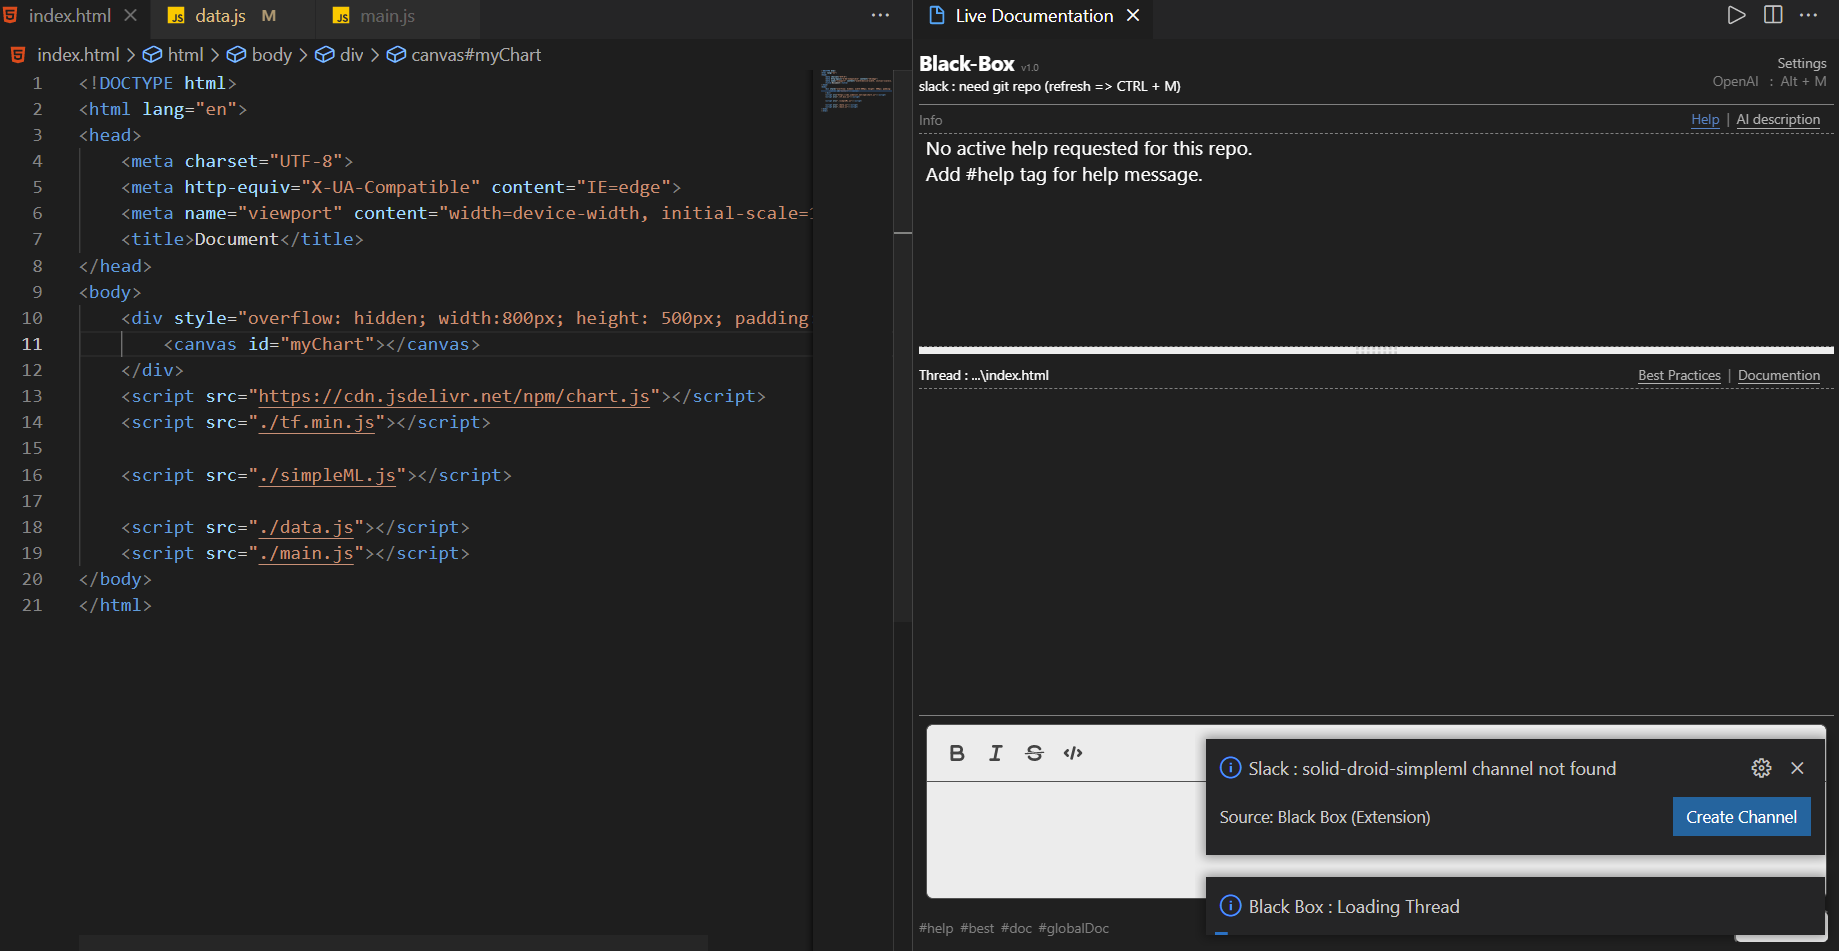1839x951 pixels.
Task: Expand the body breadcrumb dropdown
Action: pos(260,55)
